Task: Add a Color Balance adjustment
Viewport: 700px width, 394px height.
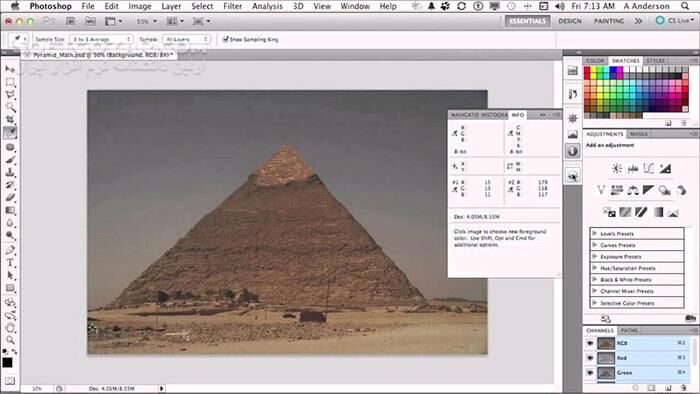Action: [x=633, y=190]
